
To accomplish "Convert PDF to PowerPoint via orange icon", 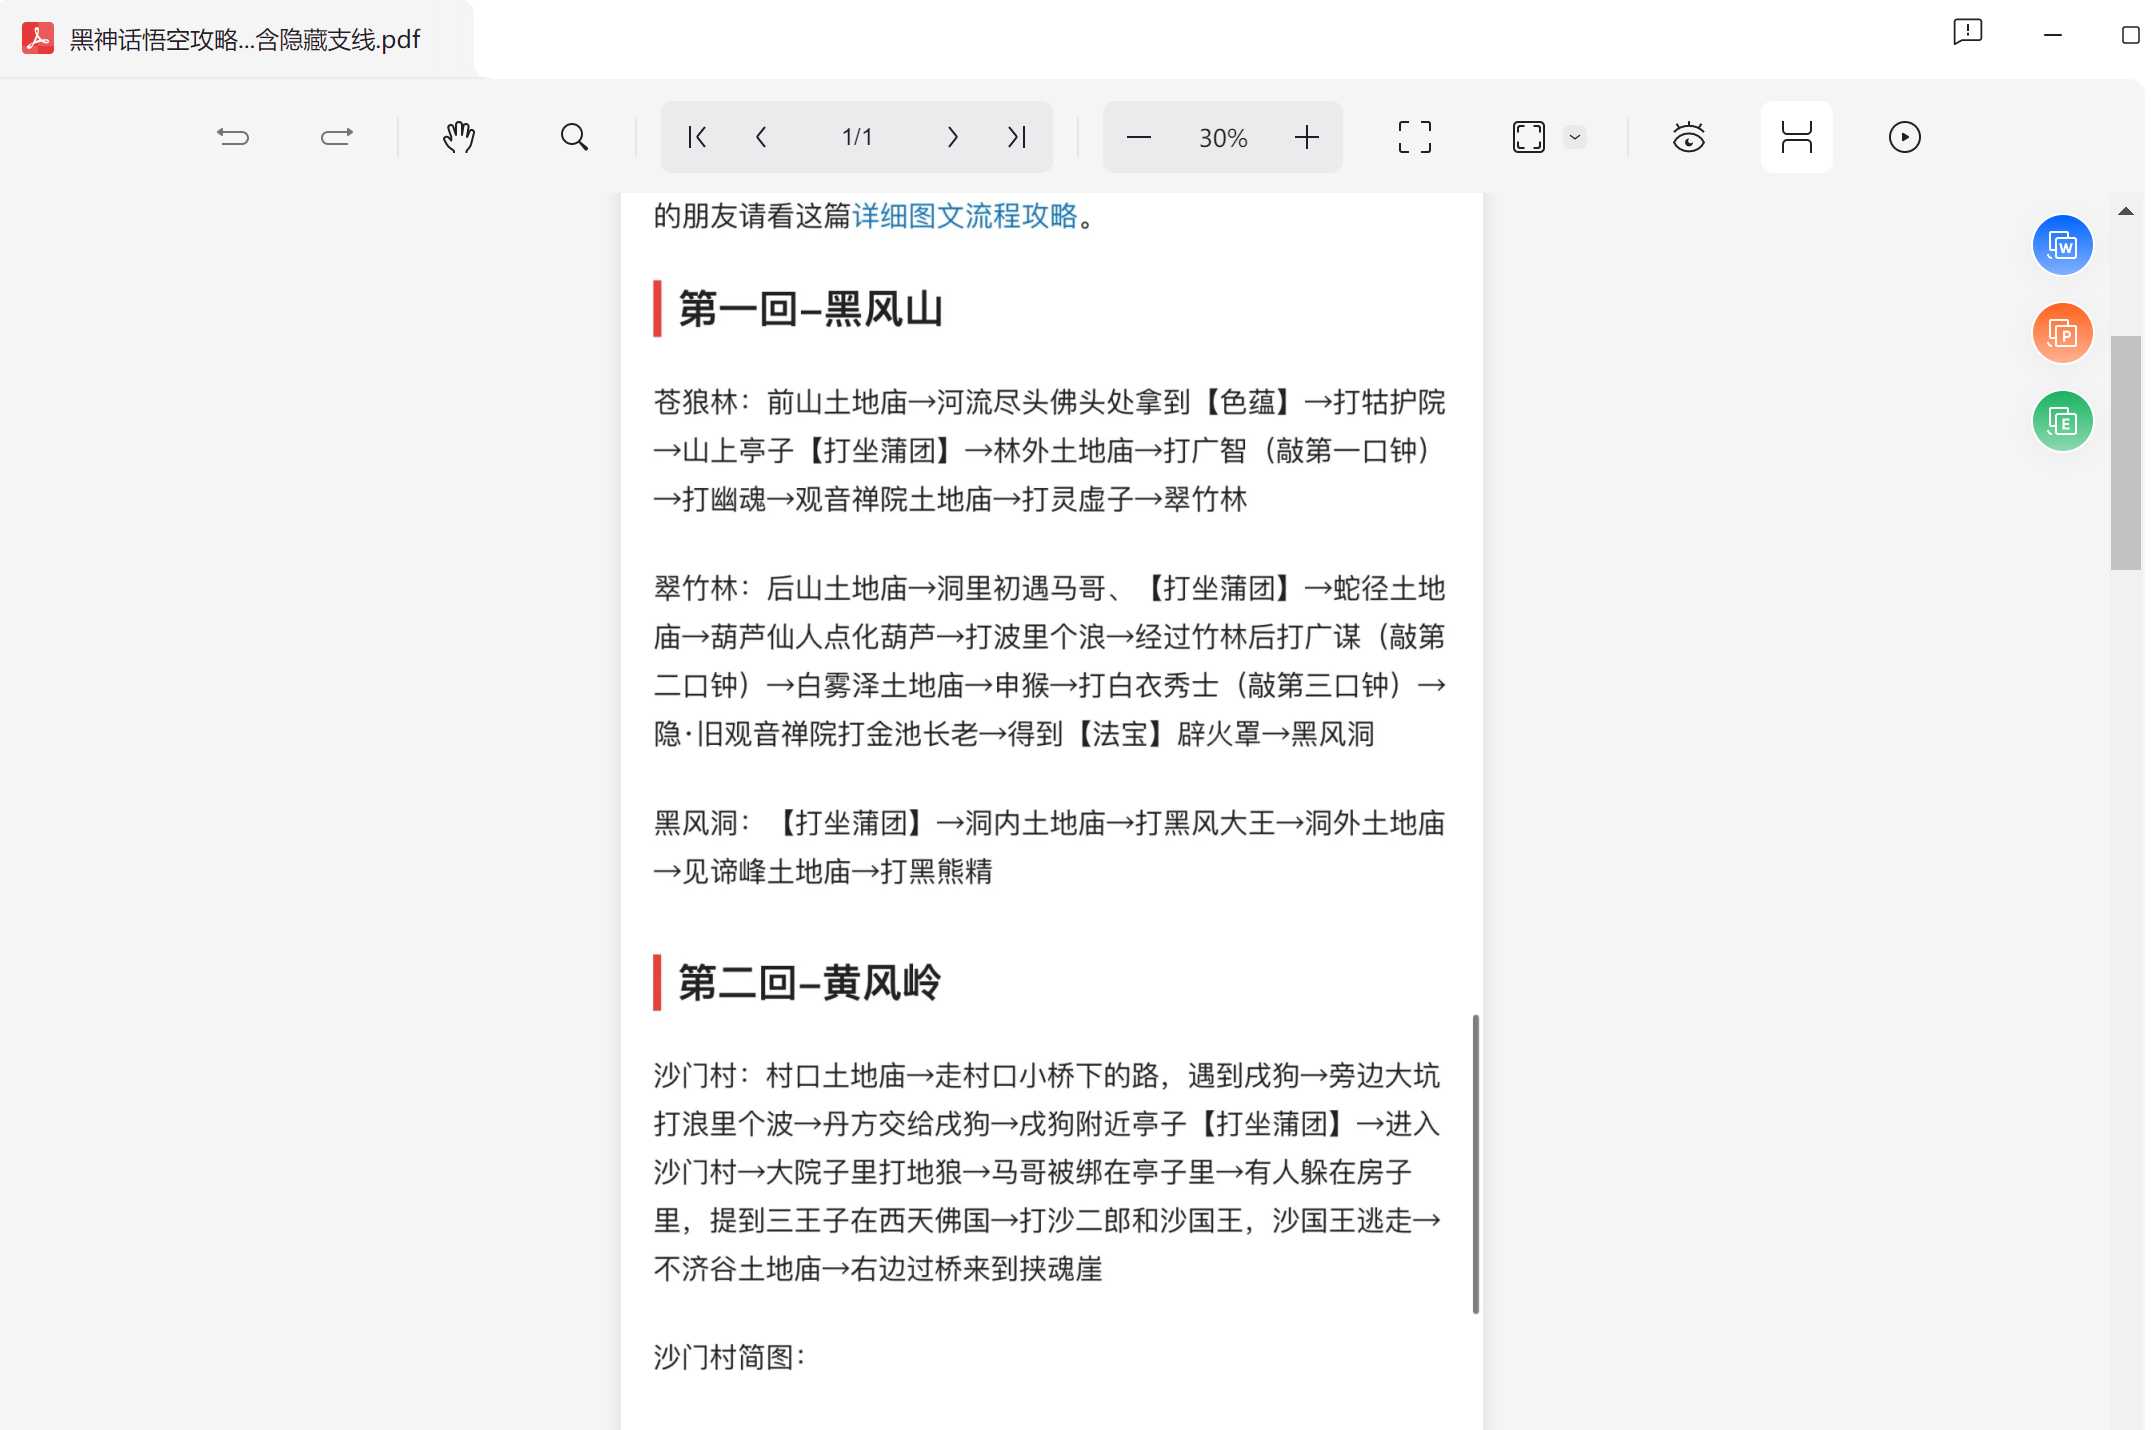I will pos(2063,333).
